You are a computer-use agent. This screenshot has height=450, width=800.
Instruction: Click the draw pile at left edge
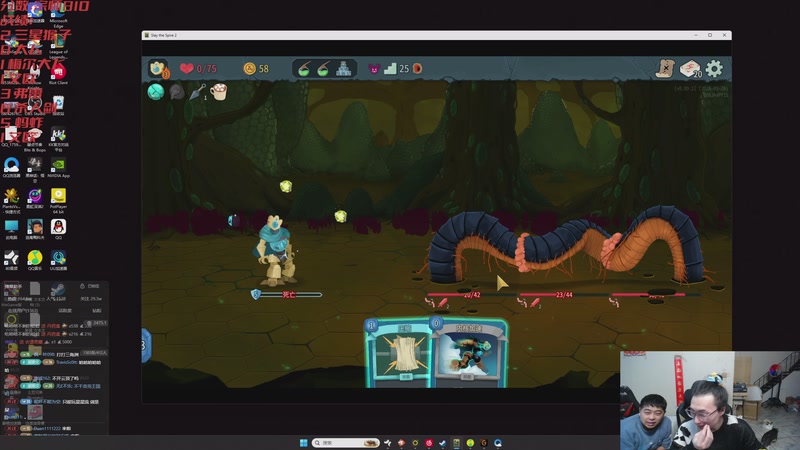pos(145,345)
